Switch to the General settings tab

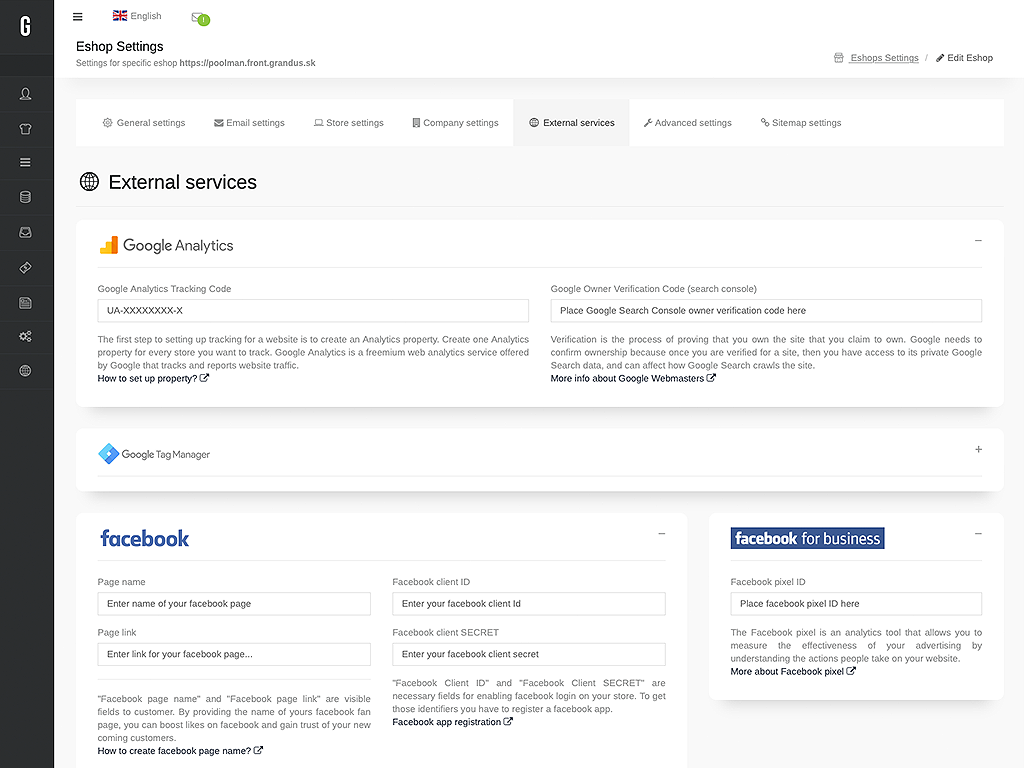(144, 123)
